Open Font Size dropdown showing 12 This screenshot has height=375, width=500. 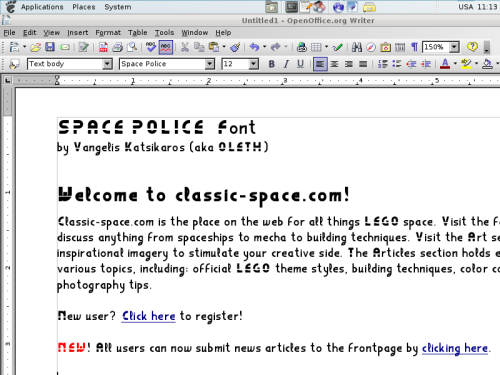coord(254,64)
